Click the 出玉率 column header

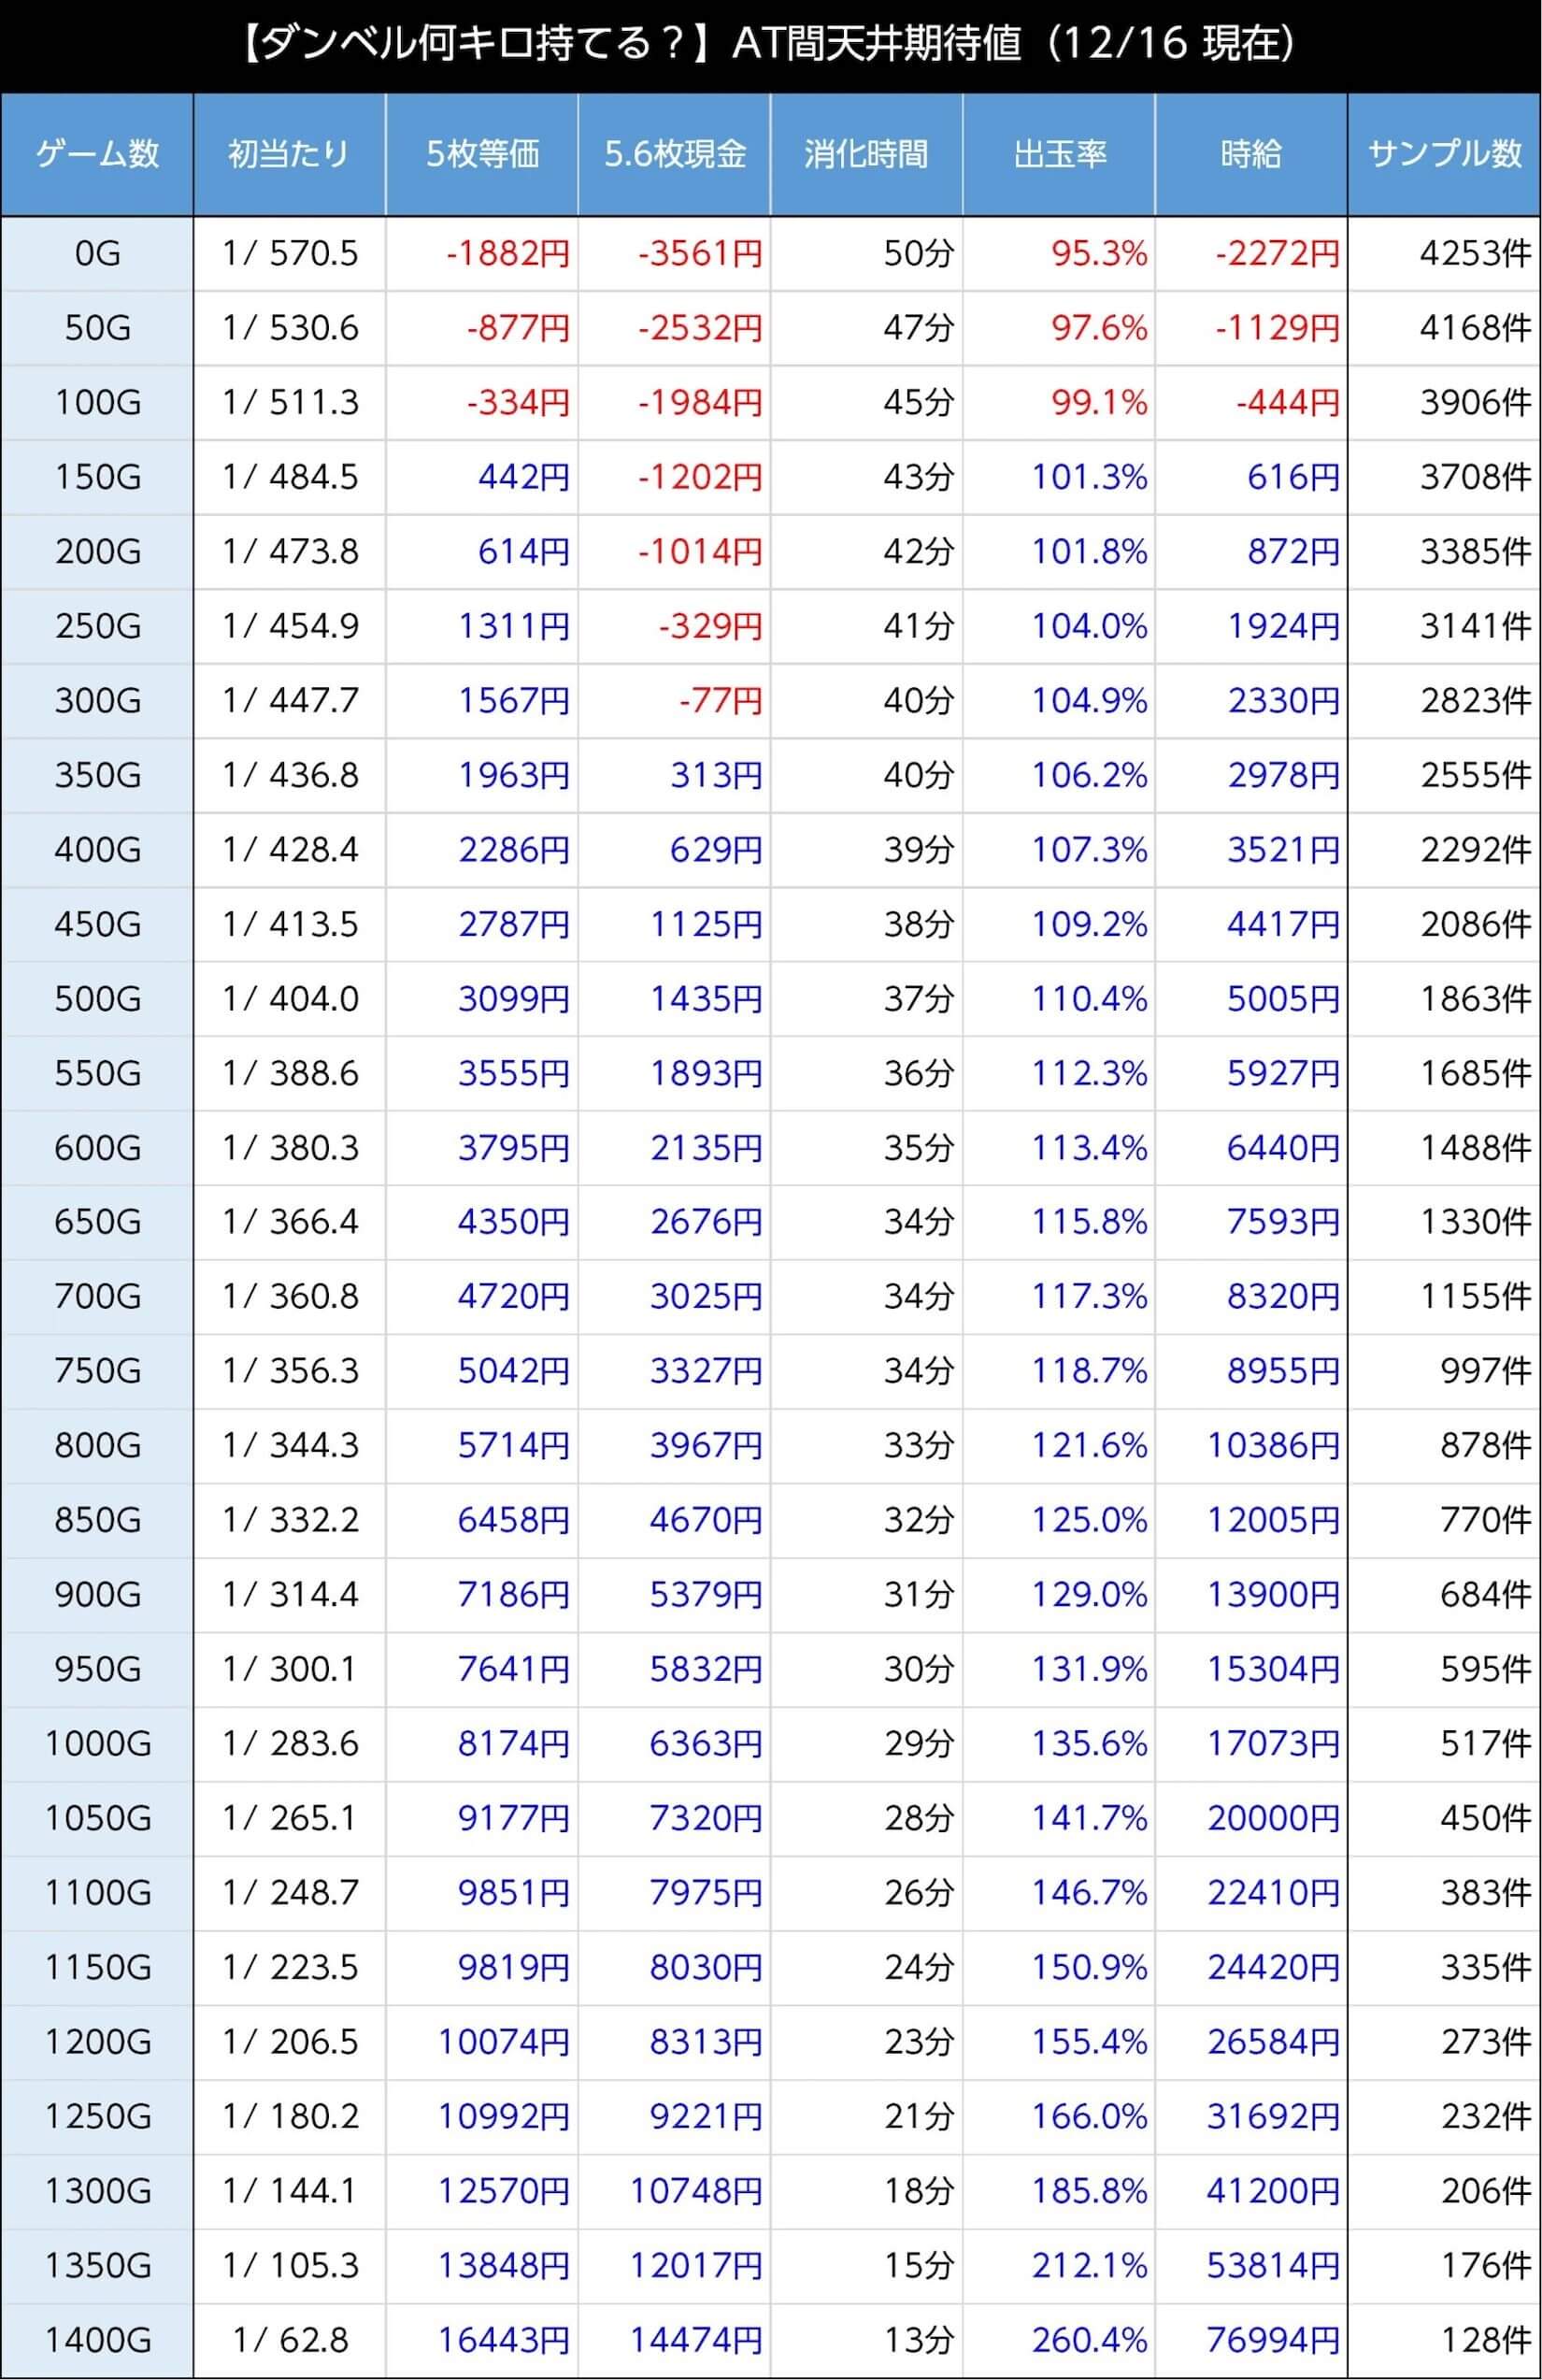1059,154
